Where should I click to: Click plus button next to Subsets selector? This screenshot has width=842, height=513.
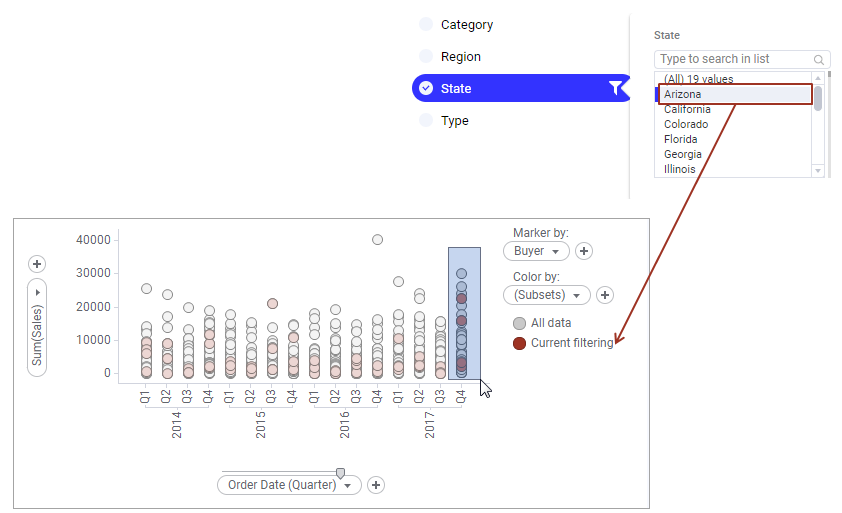point(605,295)
